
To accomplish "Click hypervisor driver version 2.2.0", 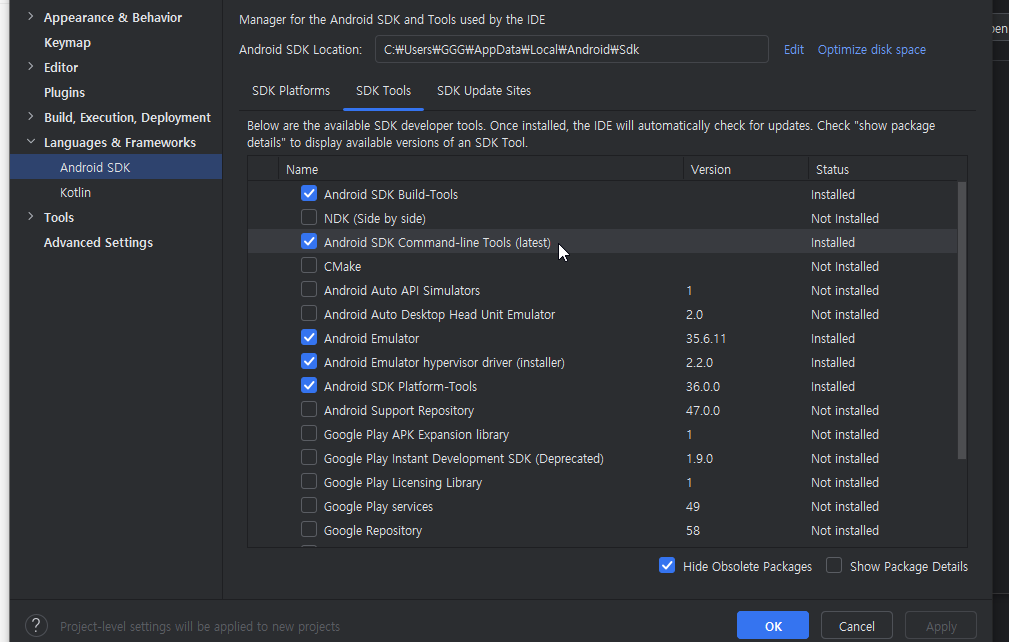I will (699, 363).
